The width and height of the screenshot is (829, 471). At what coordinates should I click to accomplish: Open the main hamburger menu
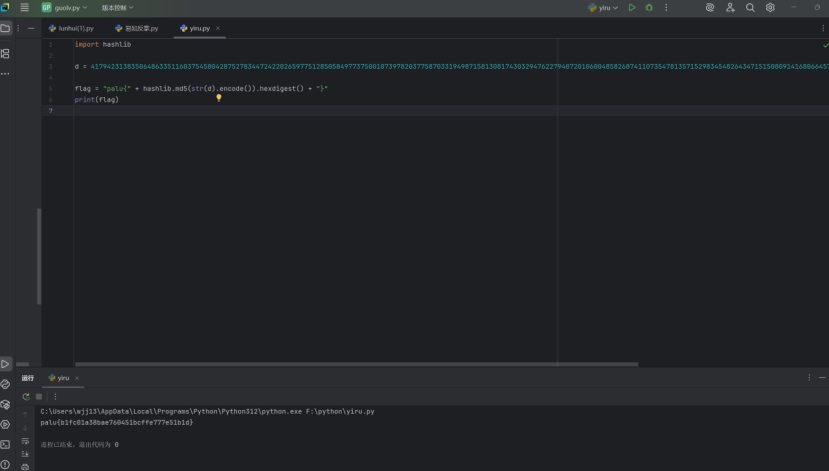pos(24,7)
